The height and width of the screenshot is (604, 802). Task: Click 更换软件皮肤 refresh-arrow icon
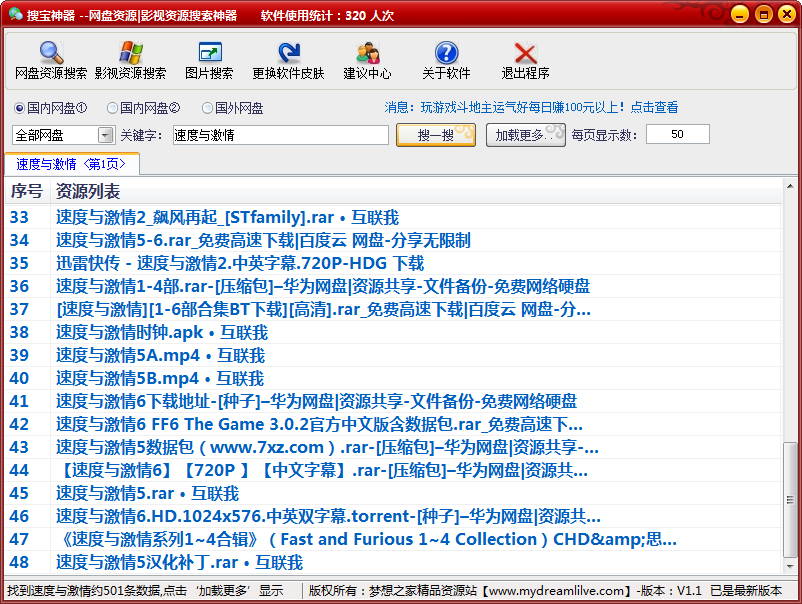click(288, 60)
